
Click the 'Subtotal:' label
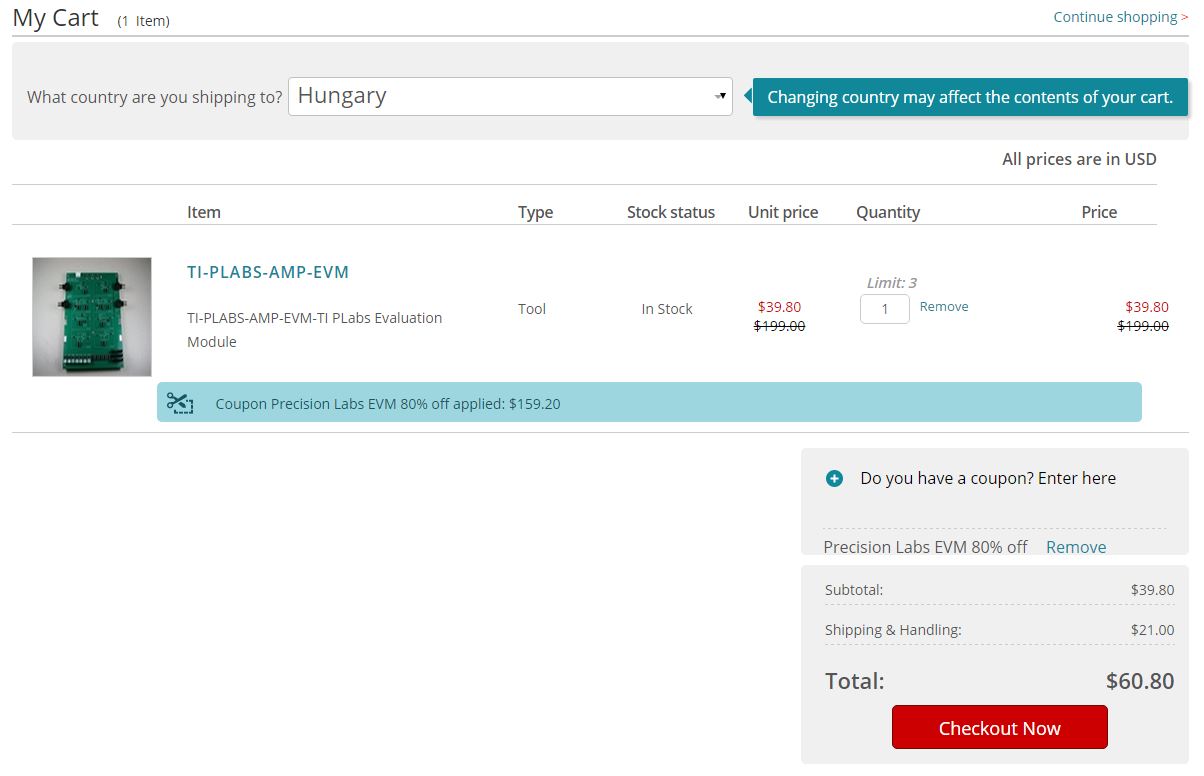tap(854, 590)
